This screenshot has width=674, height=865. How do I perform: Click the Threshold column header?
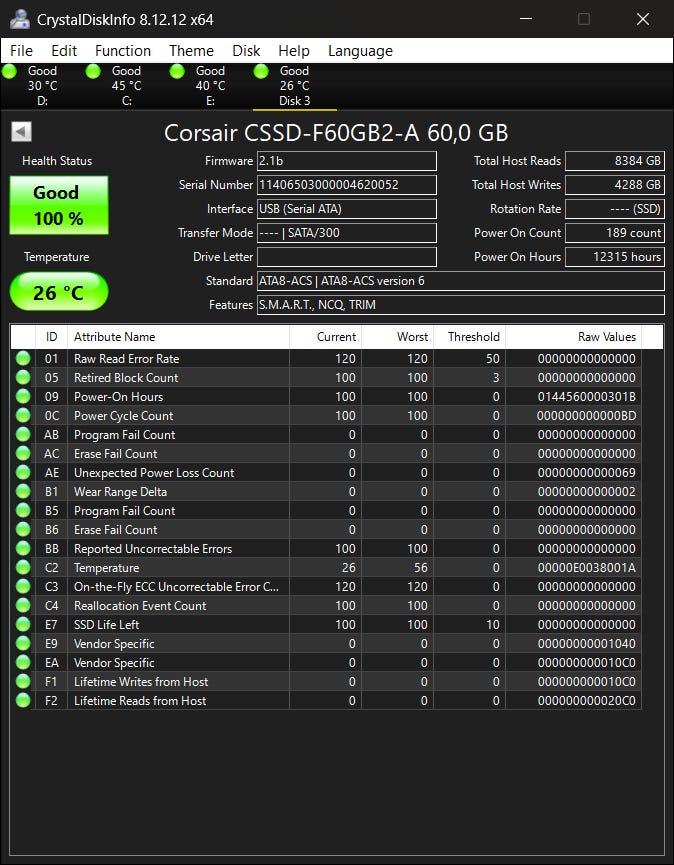469,337
